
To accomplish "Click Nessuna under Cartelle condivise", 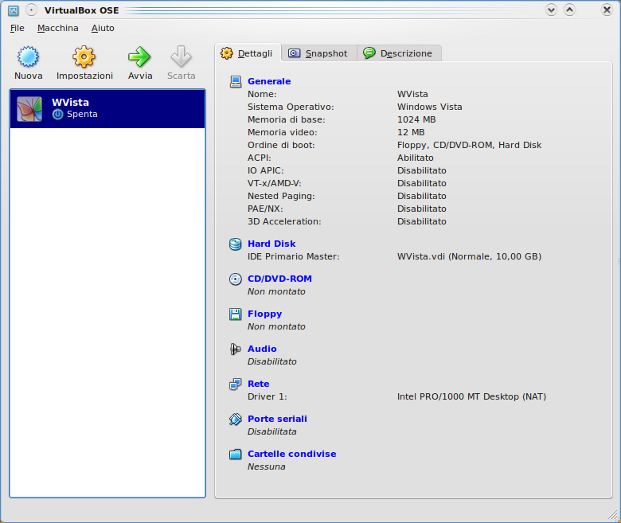I will [267, 467].
